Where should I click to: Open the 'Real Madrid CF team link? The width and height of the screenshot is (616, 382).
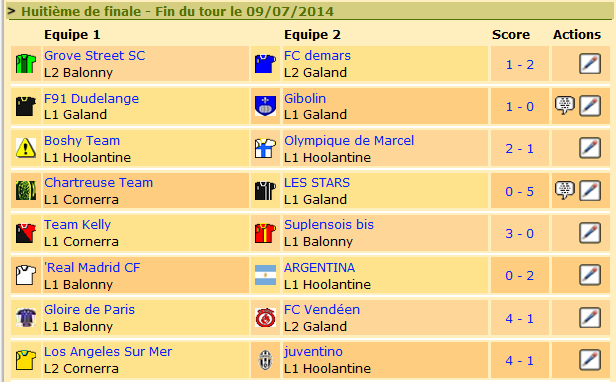coord(92,267)
